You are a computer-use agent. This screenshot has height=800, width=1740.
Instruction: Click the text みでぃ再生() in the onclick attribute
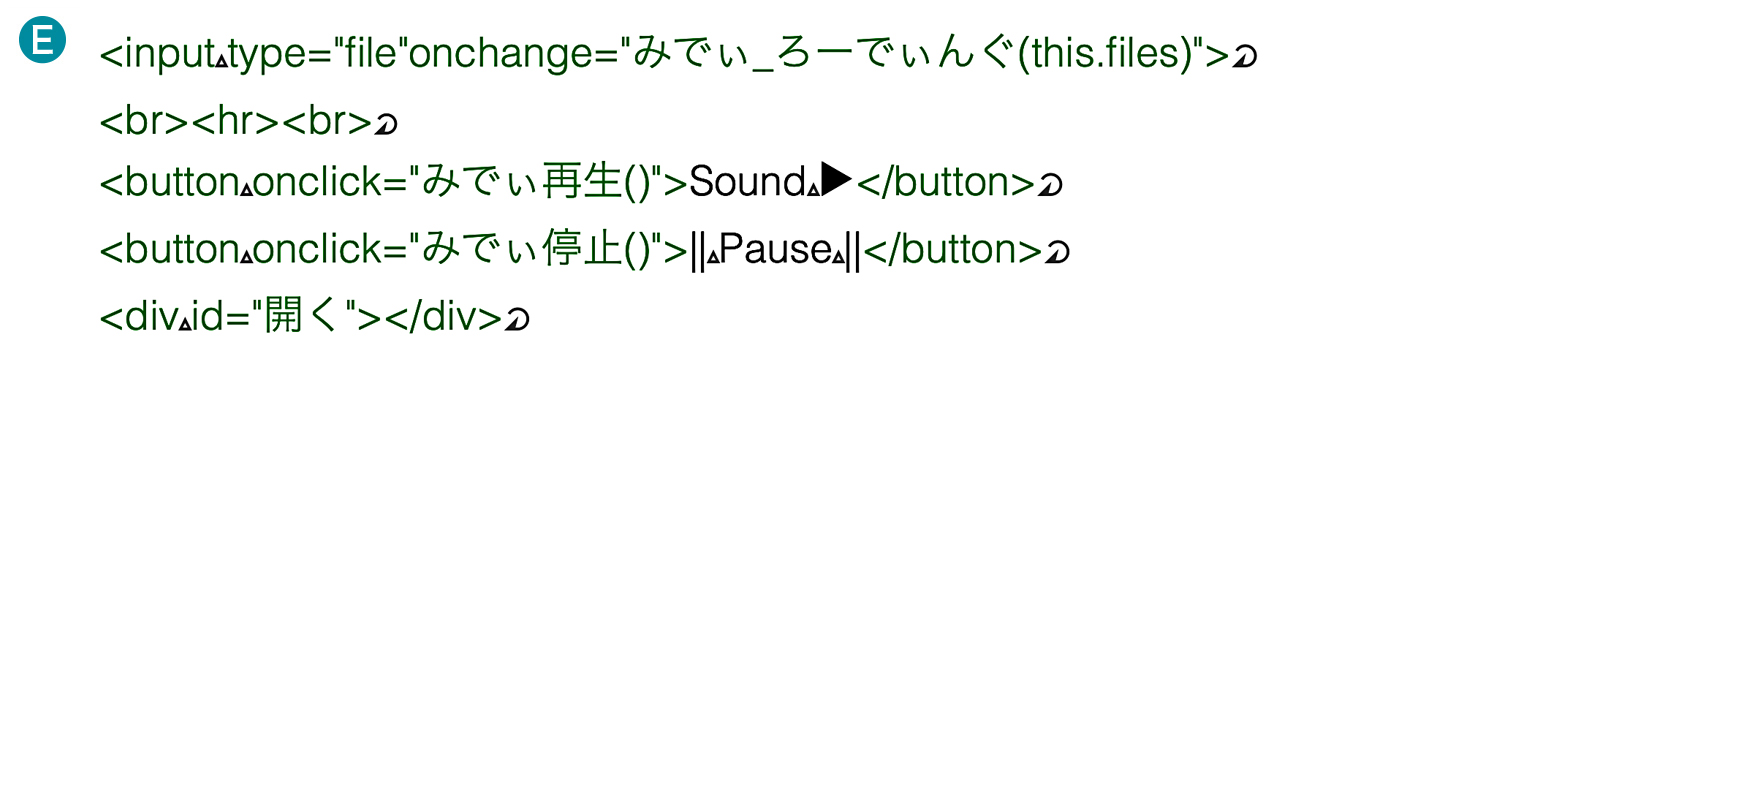click(537, 182)
